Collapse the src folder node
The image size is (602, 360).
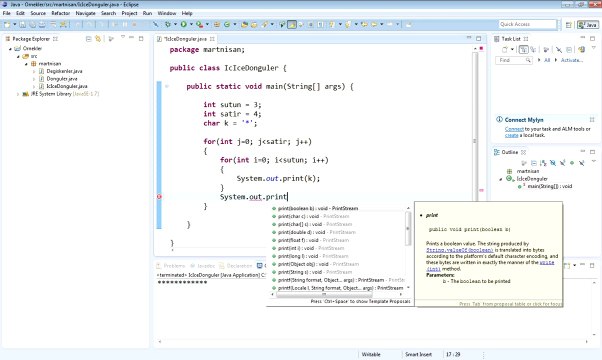[18, 56]
